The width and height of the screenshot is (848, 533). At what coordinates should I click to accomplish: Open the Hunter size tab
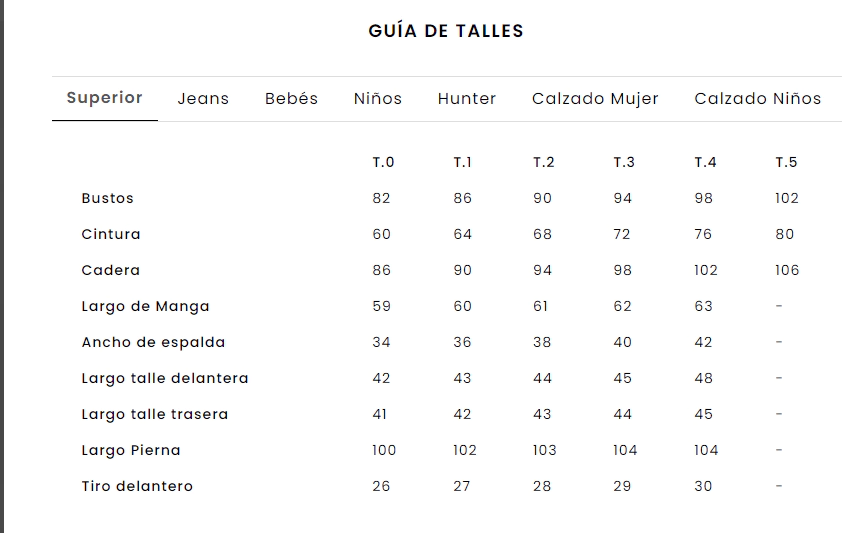point(467,98)
